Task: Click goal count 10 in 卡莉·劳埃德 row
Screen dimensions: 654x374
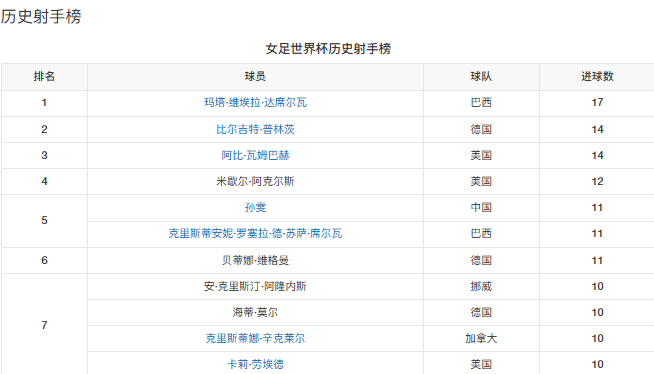Action: 597,364
